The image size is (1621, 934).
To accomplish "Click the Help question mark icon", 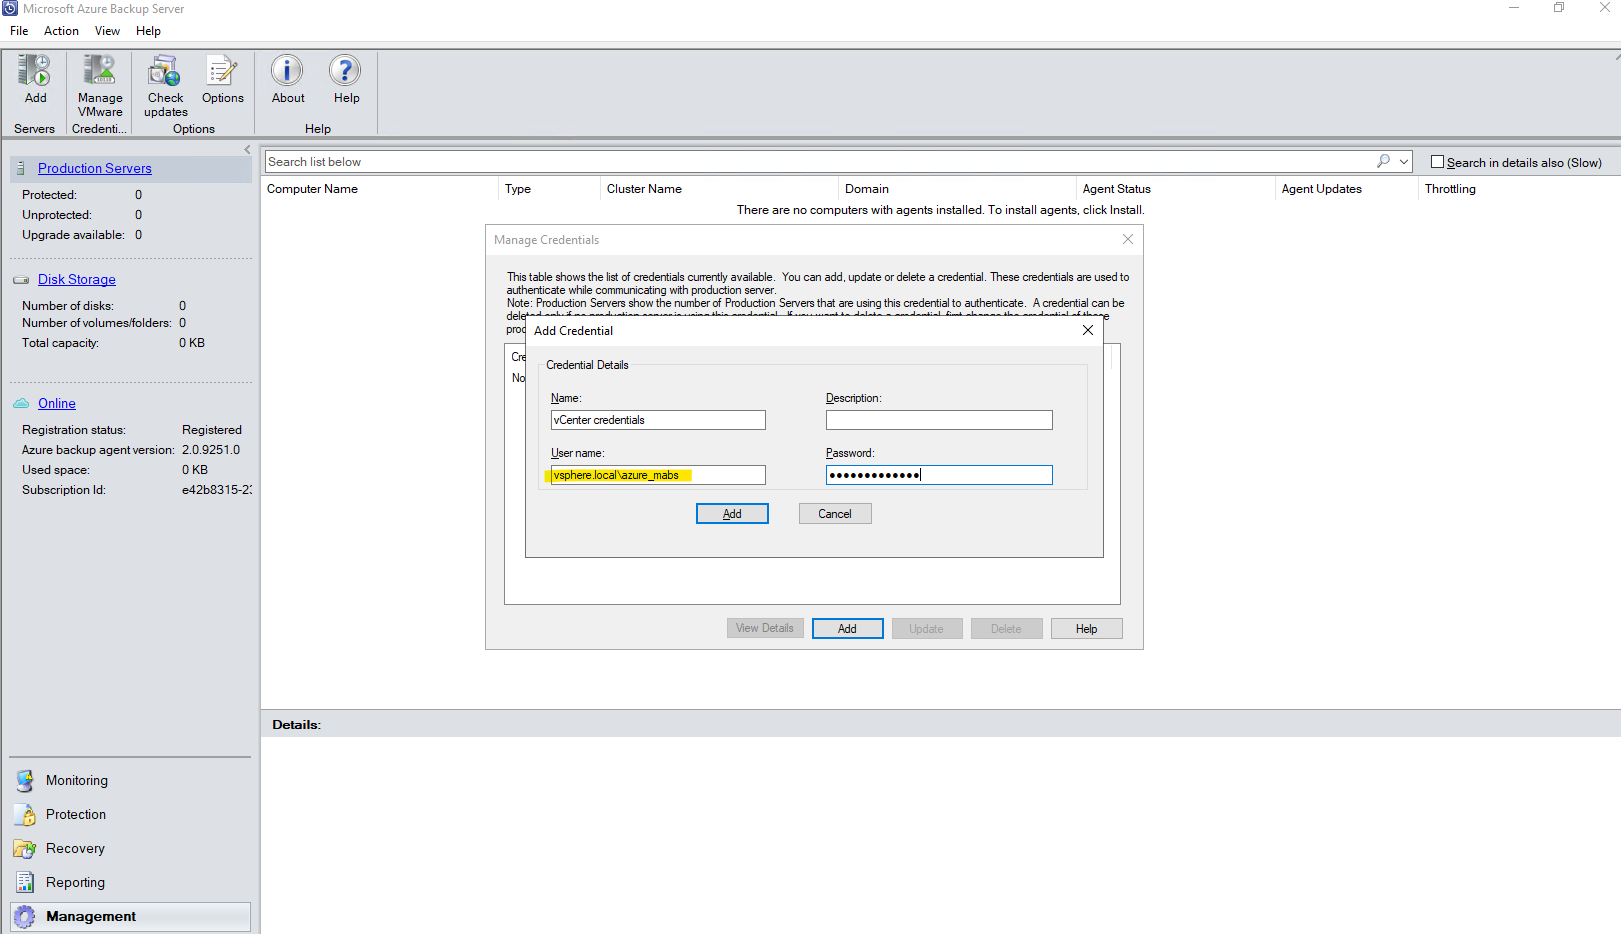I will pos(345,71).
